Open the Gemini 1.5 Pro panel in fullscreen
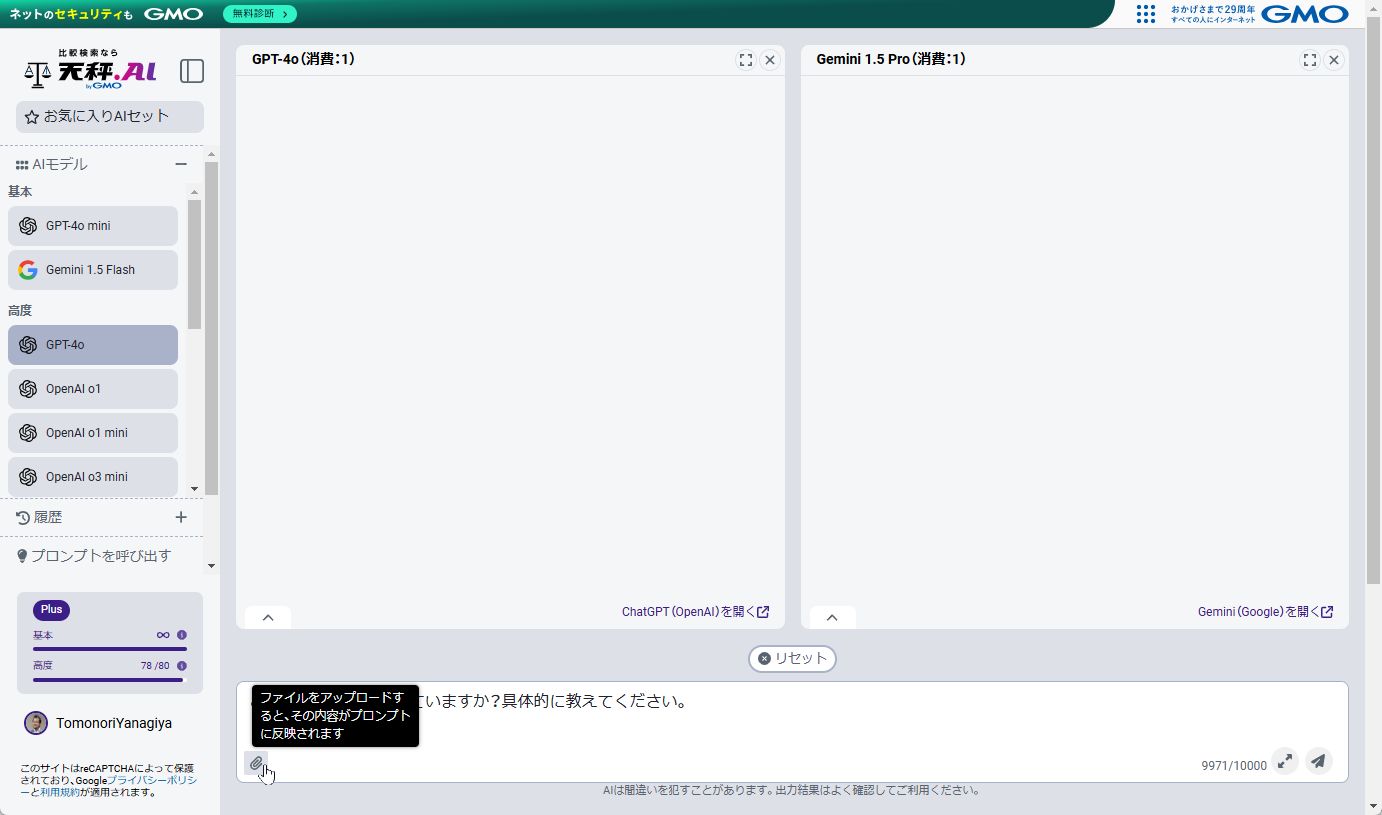1382x815 pixels. point(1310,60)
